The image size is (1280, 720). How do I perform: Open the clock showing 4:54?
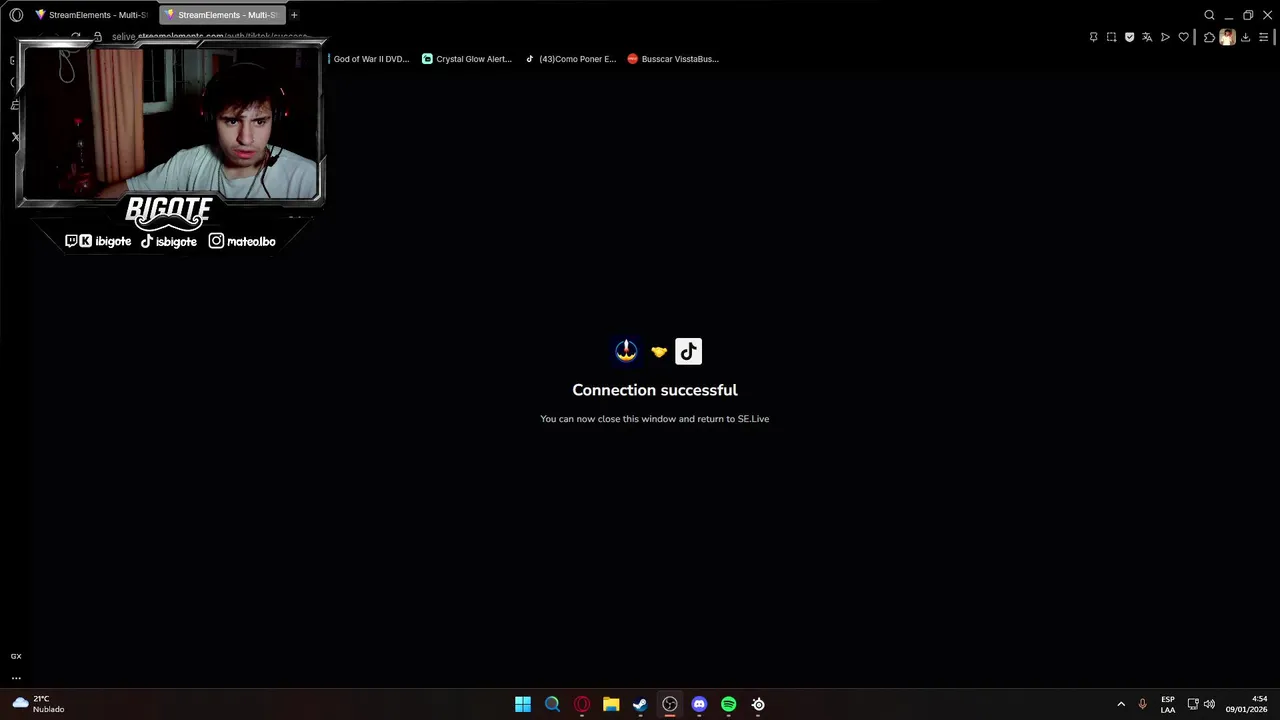click(1246, 704)
